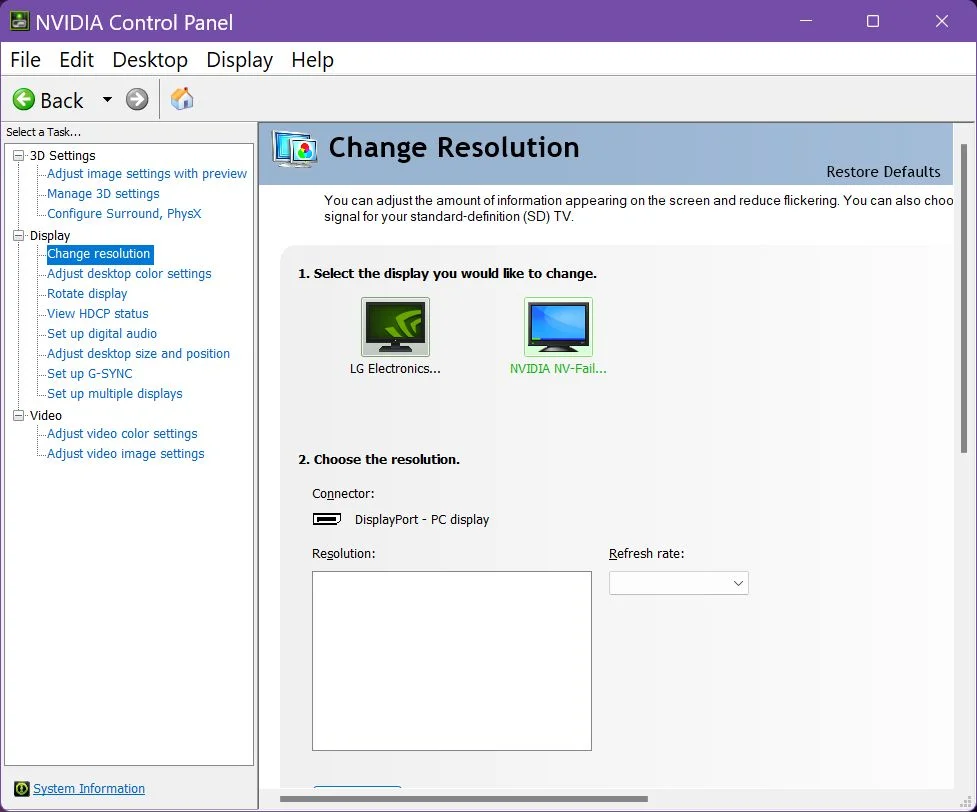Open the System Information link
This screenshot has width=977, height=812.
point(88,789)
